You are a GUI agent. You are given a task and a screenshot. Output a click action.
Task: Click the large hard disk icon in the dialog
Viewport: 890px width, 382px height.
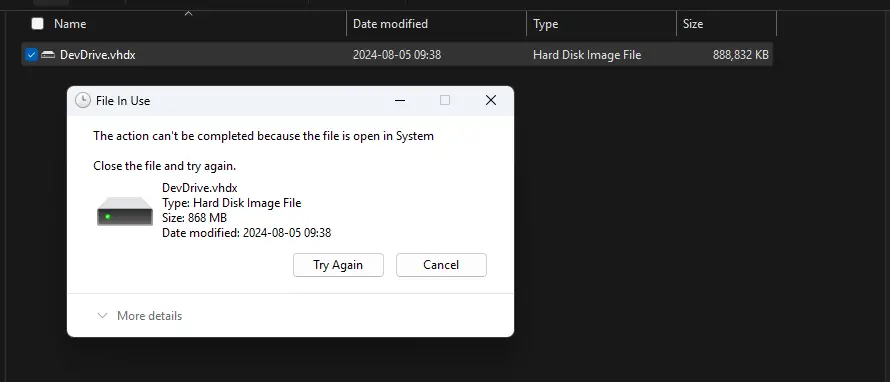coord(125,211)
